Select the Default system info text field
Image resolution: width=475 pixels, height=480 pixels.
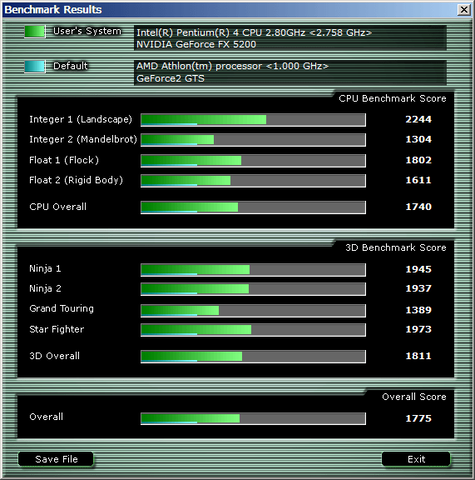click(x=290, y=72)
